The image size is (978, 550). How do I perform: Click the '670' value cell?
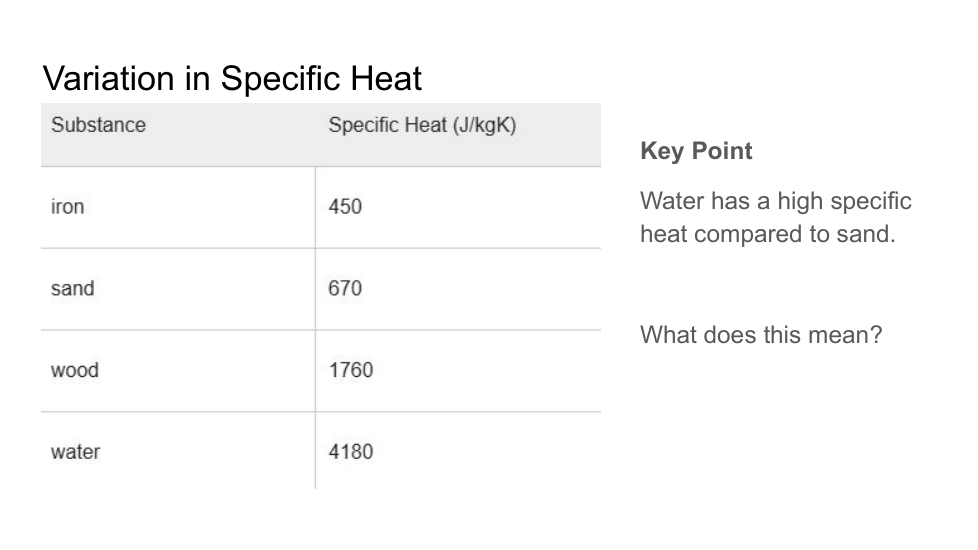(x=458, y=289)
